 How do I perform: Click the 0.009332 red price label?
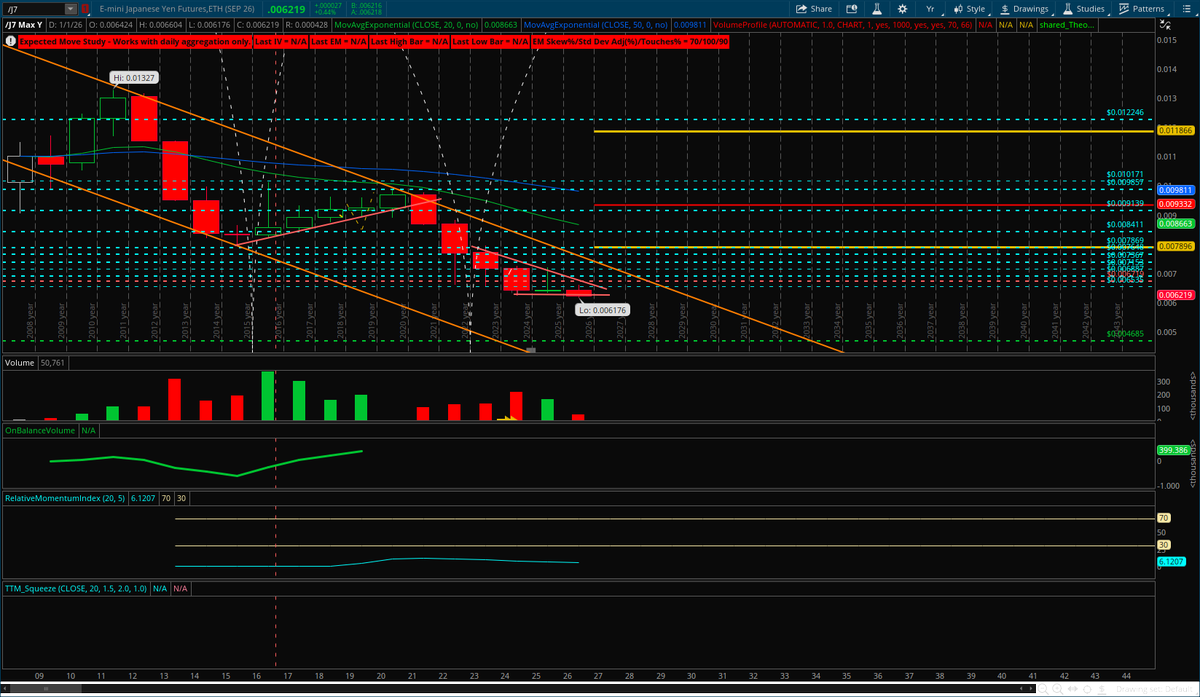point(1176,203)
